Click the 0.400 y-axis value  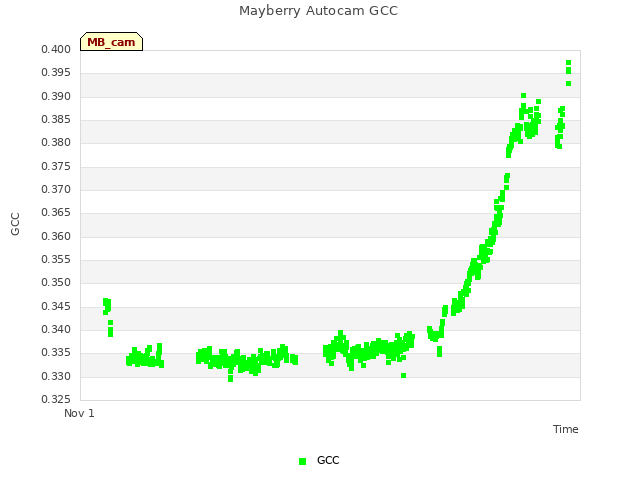coord(56,49)
